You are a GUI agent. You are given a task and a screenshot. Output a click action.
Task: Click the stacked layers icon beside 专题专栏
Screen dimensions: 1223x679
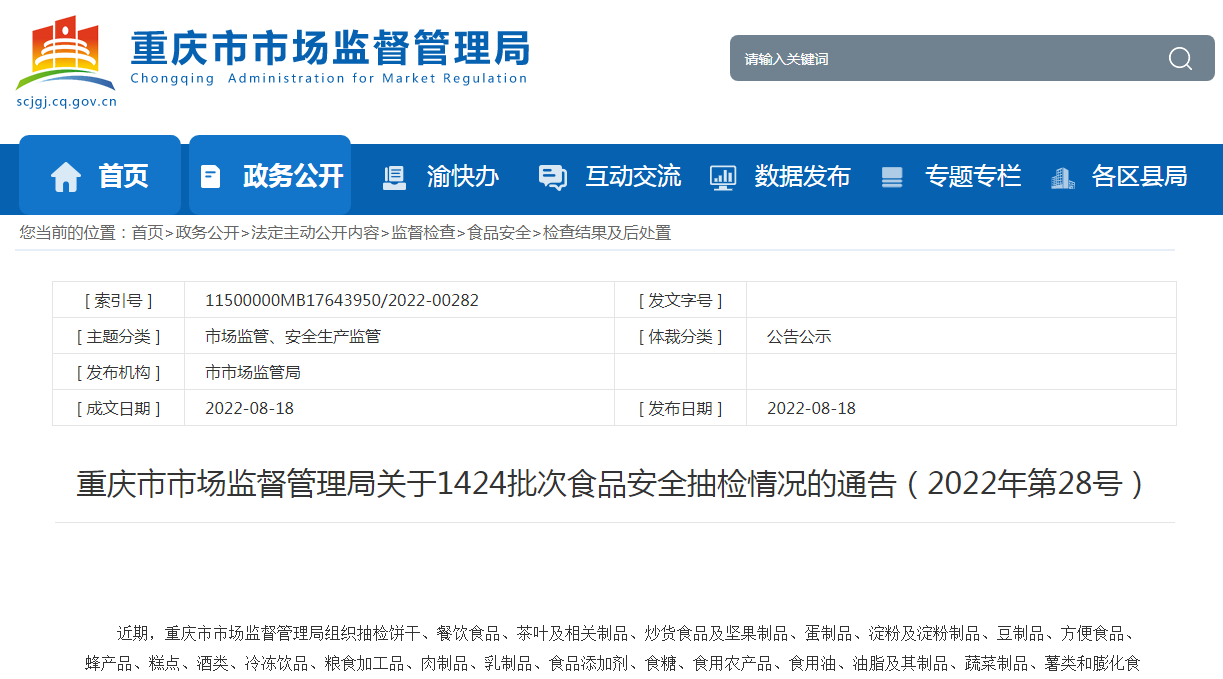click(892, 177)
